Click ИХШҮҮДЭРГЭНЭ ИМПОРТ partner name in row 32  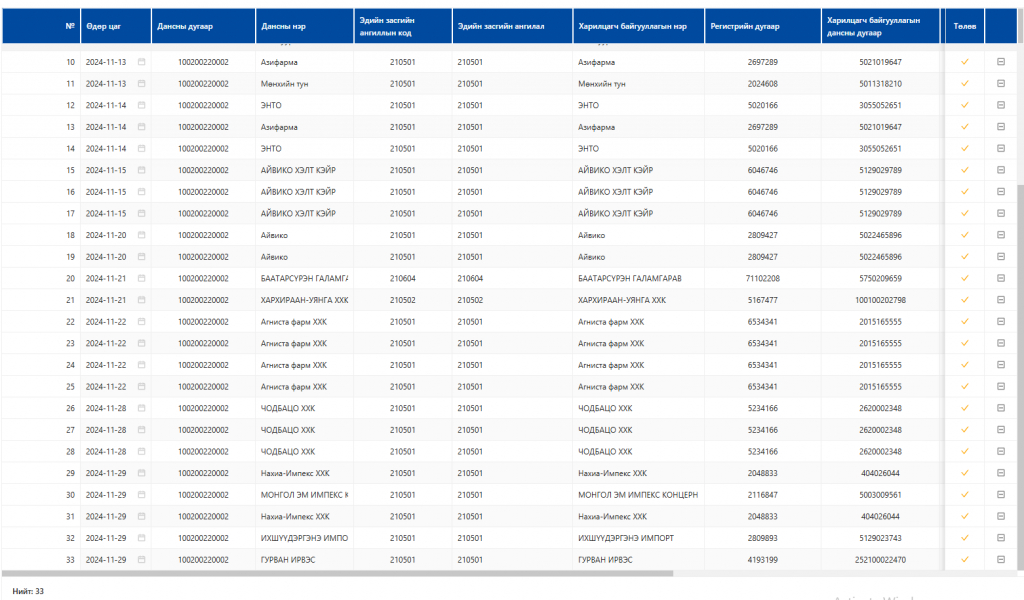(x=626, y=538)
